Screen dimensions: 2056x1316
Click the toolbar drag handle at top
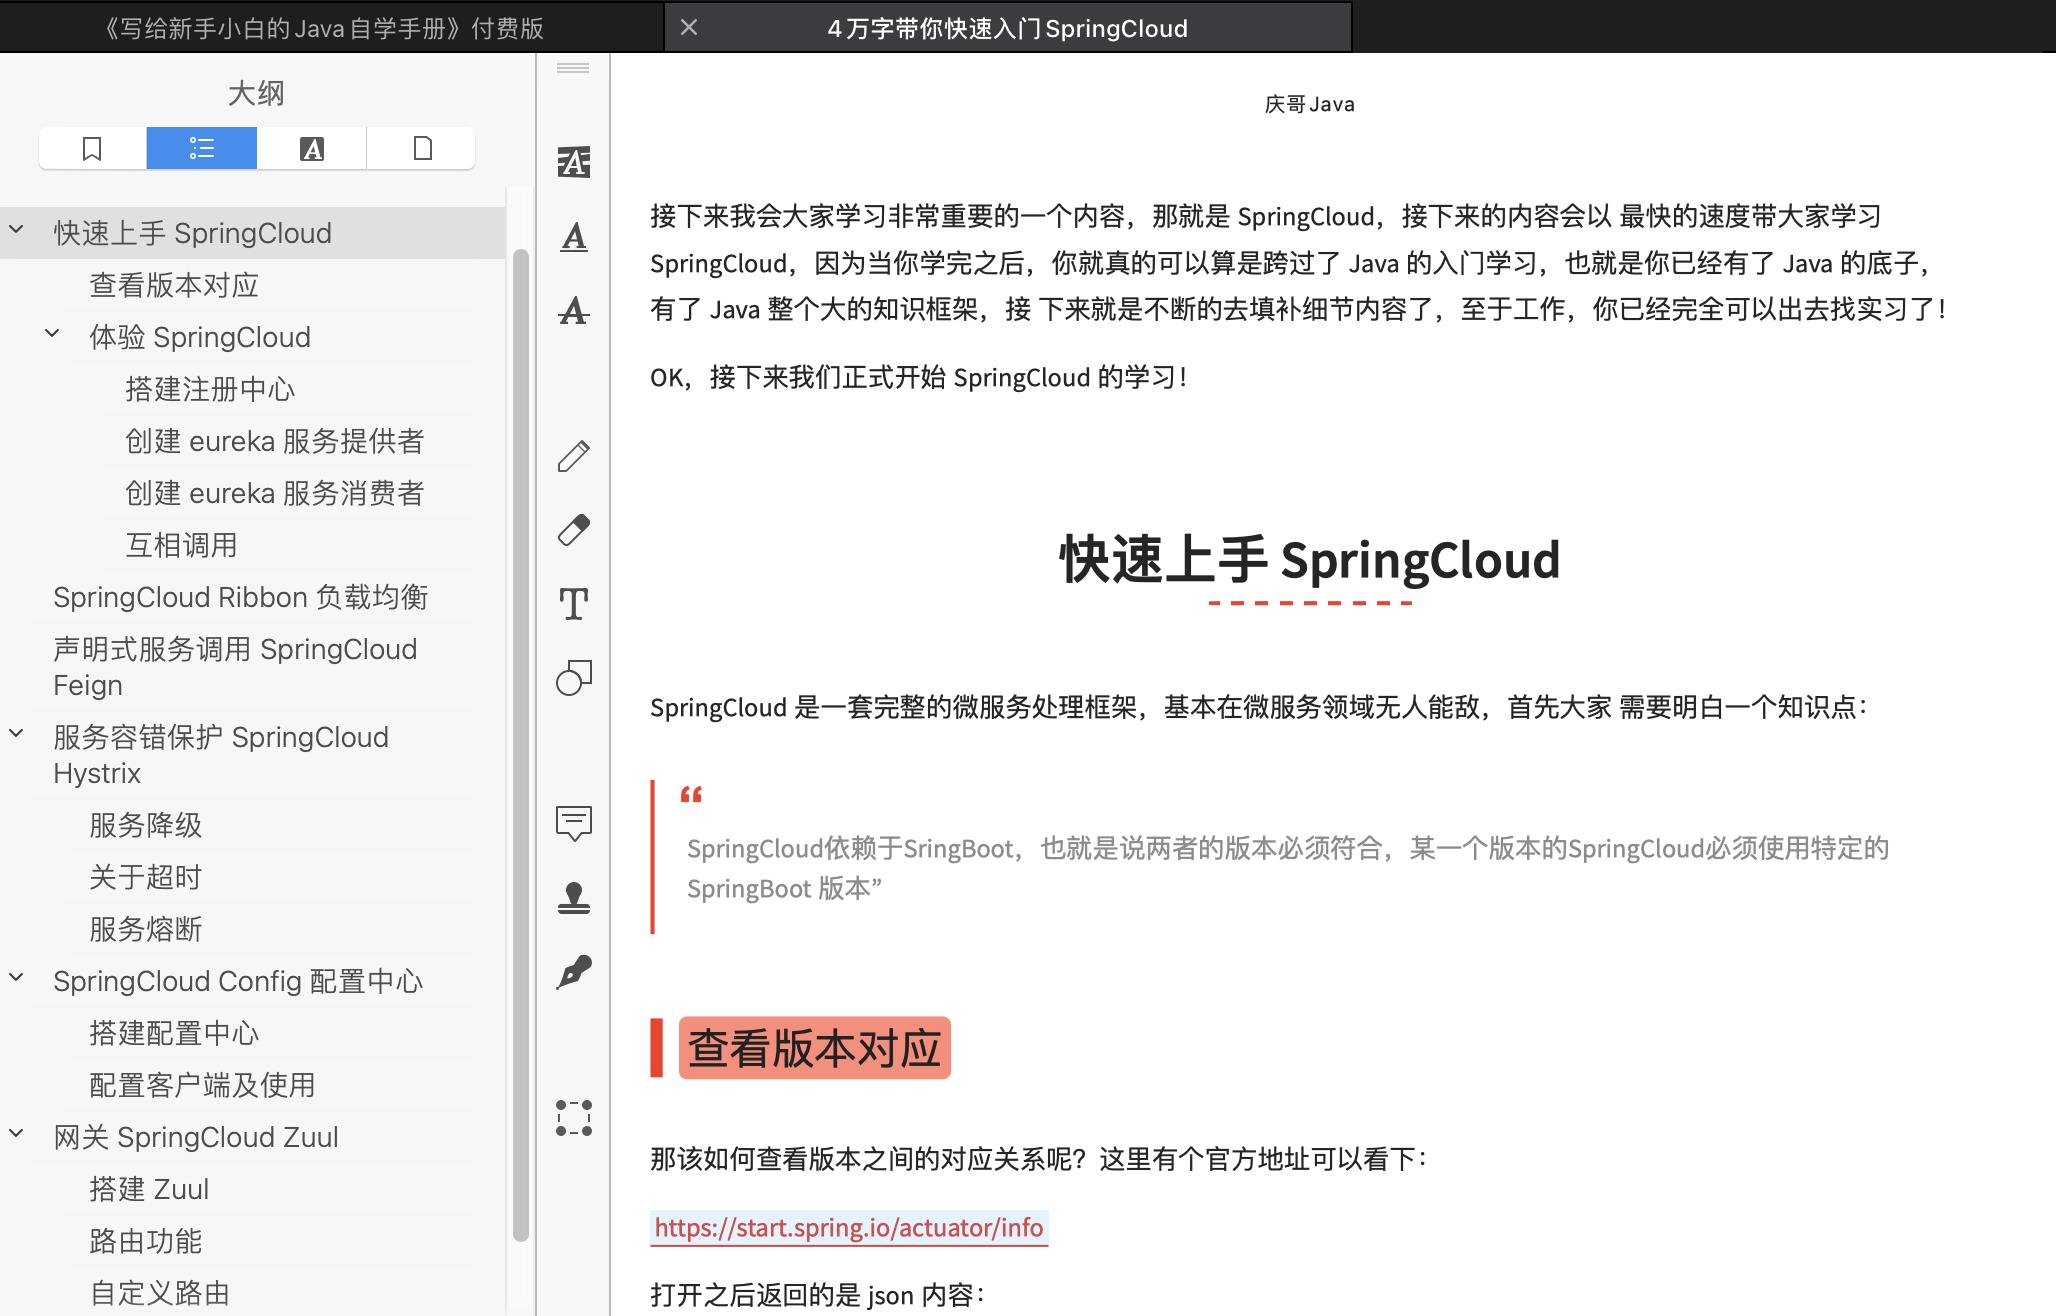[x=573, y=68]
